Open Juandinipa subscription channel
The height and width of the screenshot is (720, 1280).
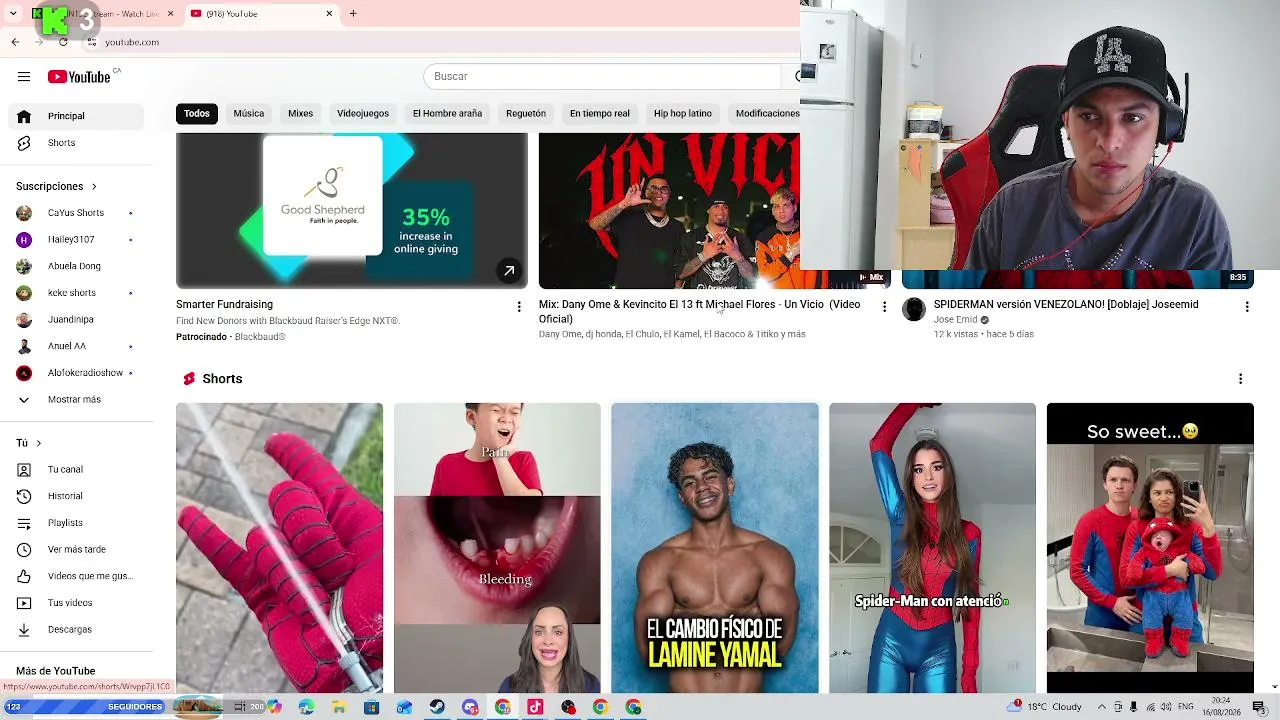tap(76, 320)
